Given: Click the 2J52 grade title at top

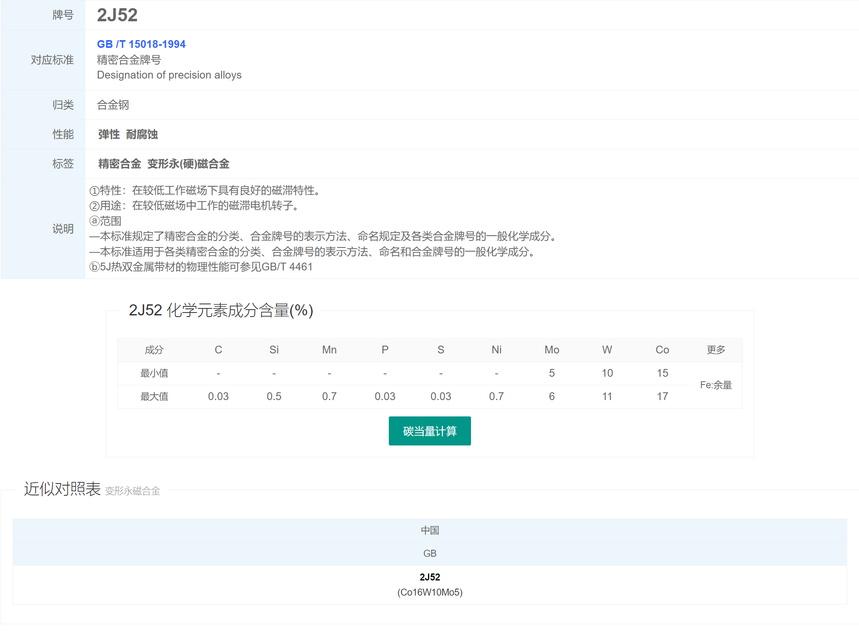Looking at the screenshot, I should coord(117,15).
